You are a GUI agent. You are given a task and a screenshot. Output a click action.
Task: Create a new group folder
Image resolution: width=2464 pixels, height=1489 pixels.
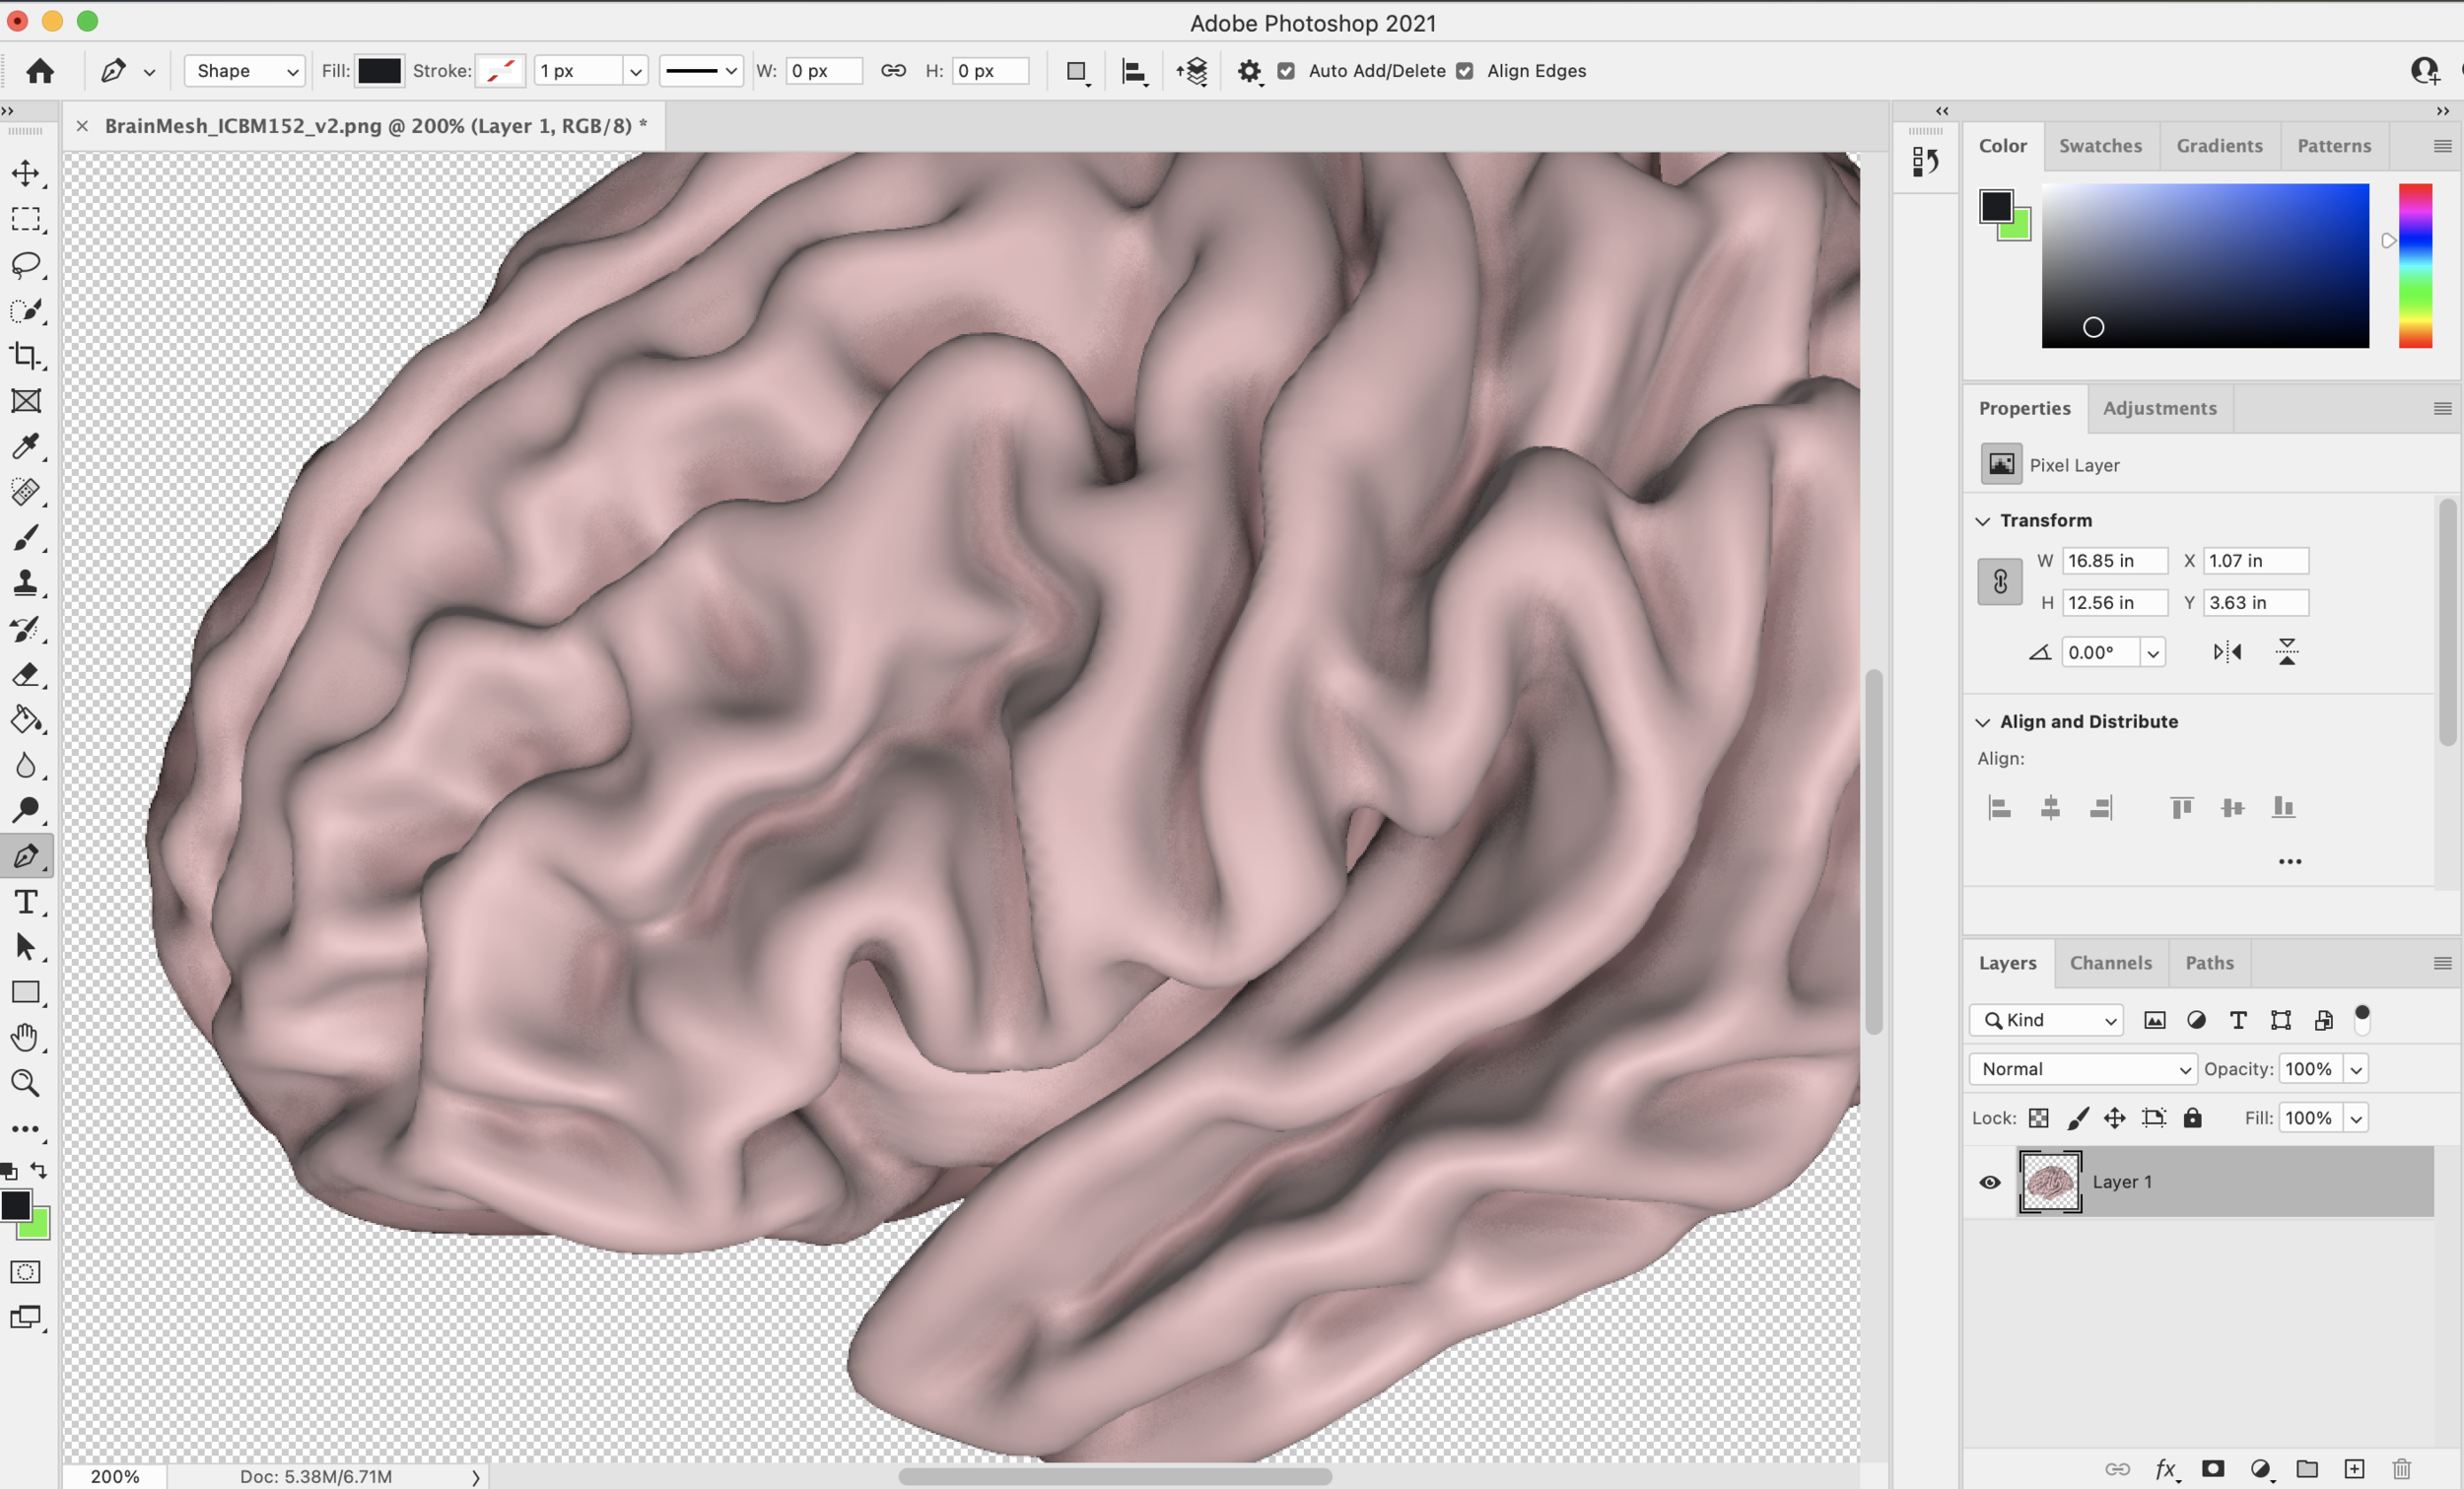(2307, 1469)
